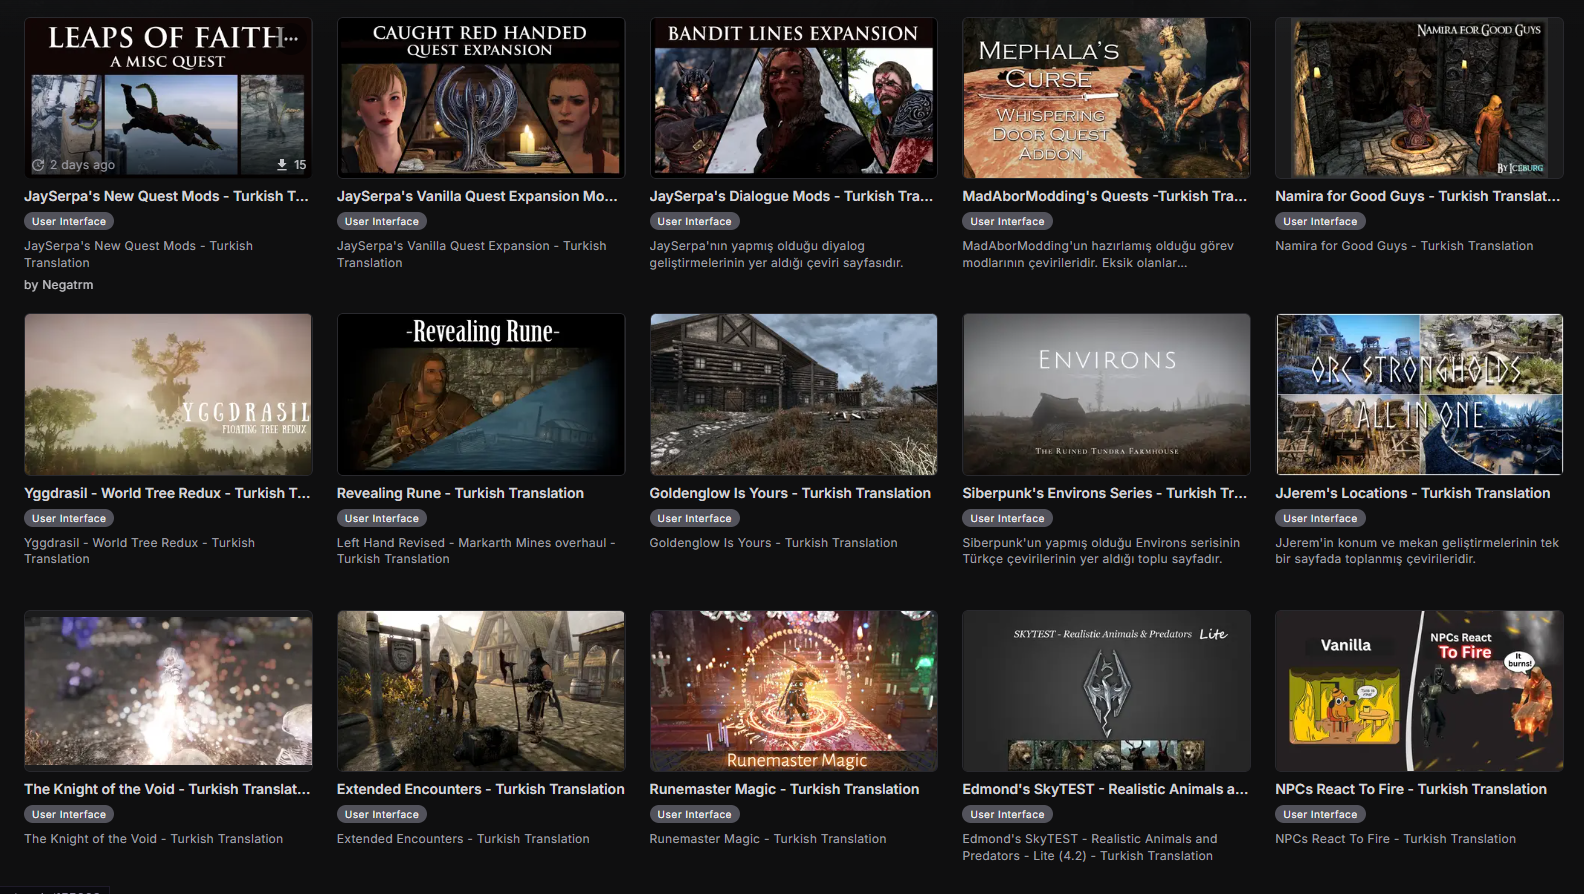Click User Interface tag under Yggdrasil World Tree Redux
1584x894 pixels.
69,518
